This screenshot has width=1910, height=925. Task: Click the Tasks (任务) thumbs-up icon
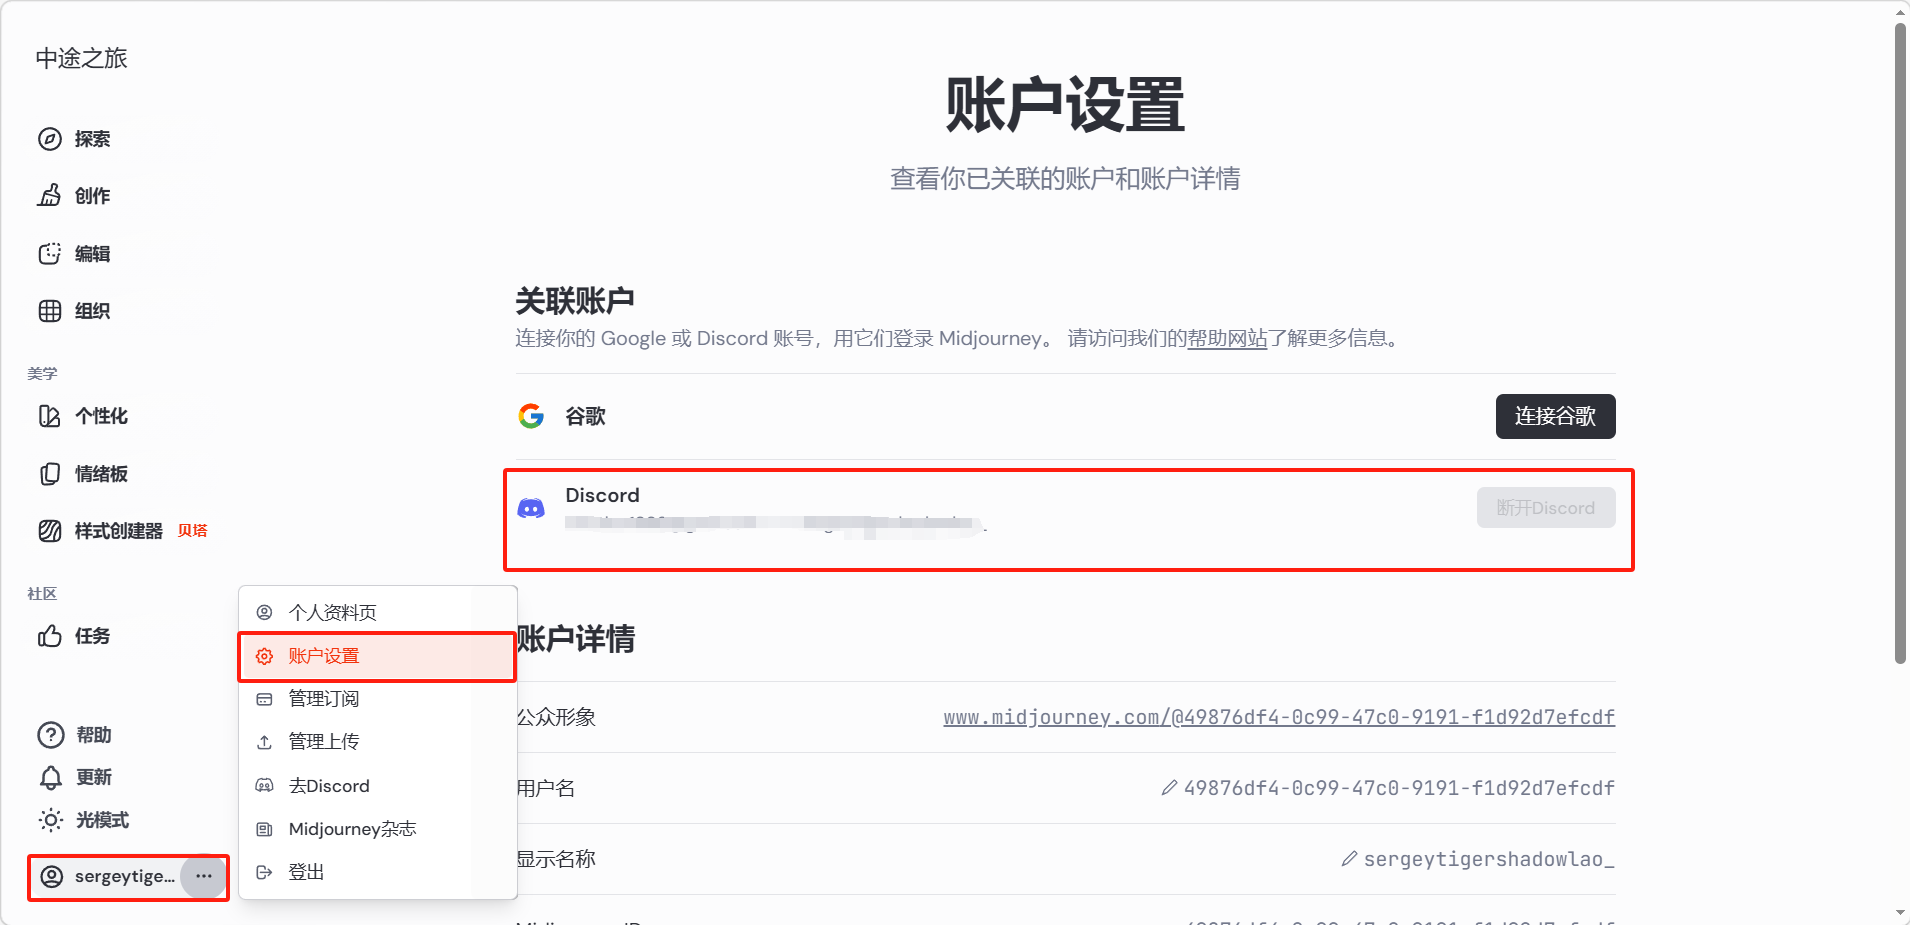50,636
